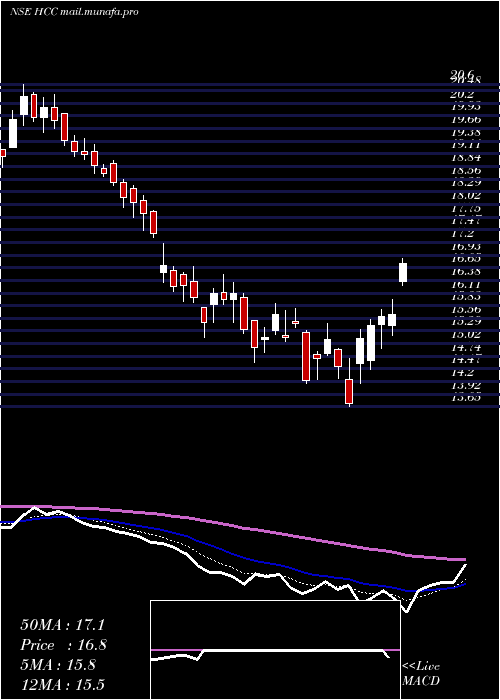Image resolution: width=500 pixels, height=700 pixels.
Task: Click the 13.65 price axis label
Action: click(x=466, y=397)
